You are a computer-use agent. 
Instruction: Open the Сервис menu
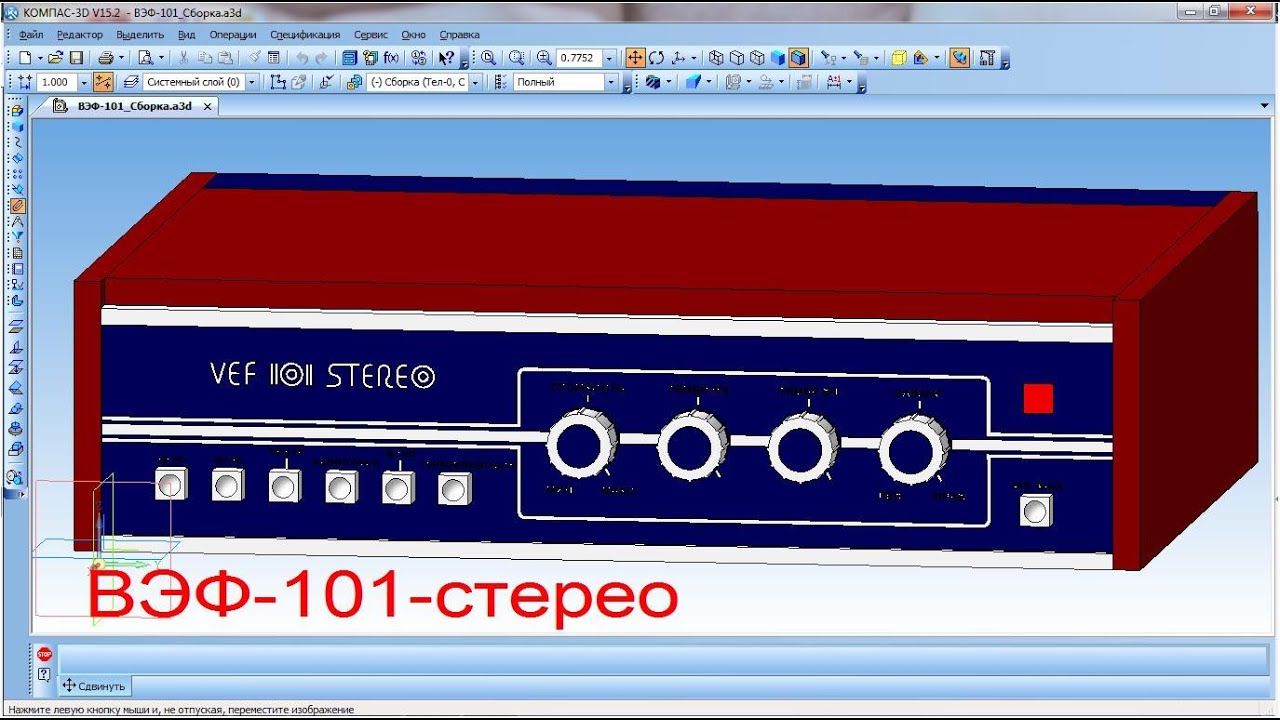click(370, 35)
